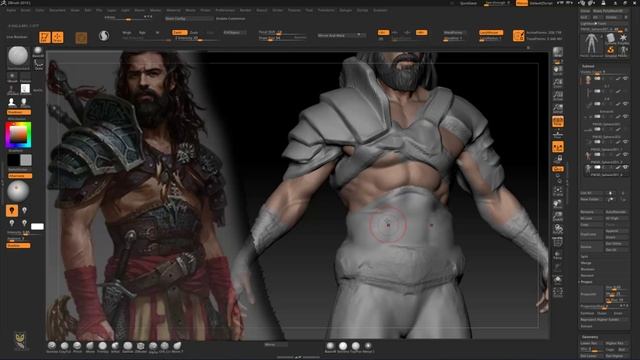Click the Mirror And Weld button
Screen dimensions: 640x360
[x=341, y=36]
